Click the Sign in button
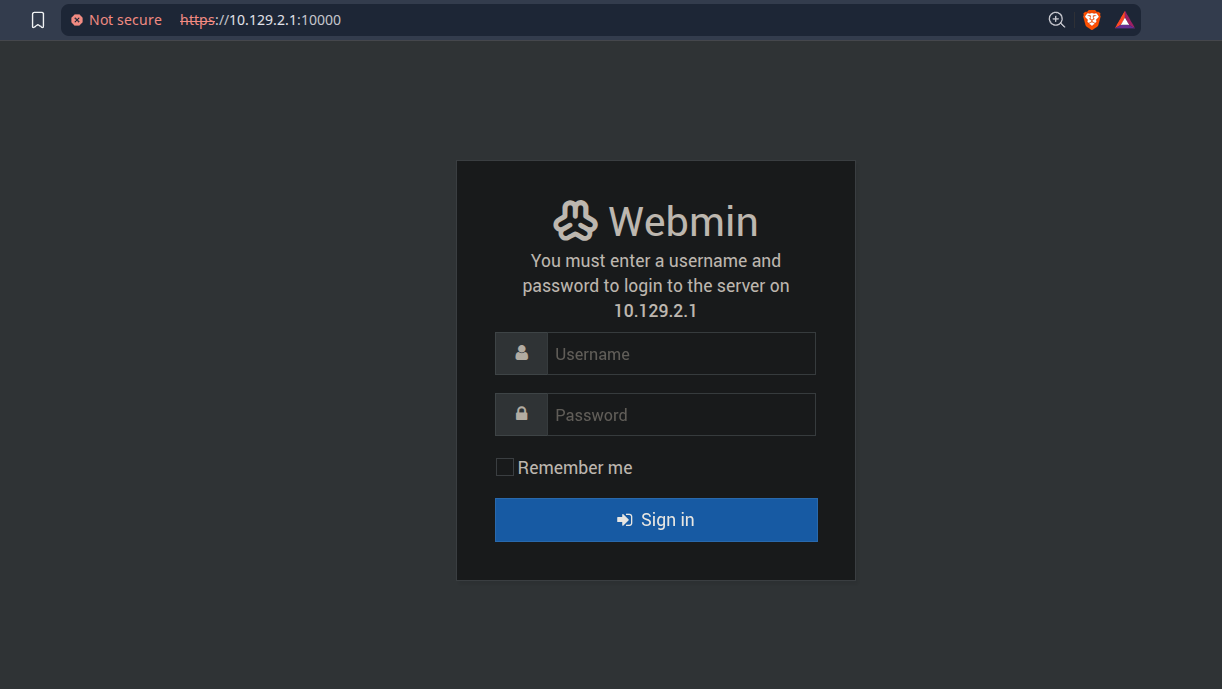Screen dimensions: 1222x689 (x=656, y=520)
